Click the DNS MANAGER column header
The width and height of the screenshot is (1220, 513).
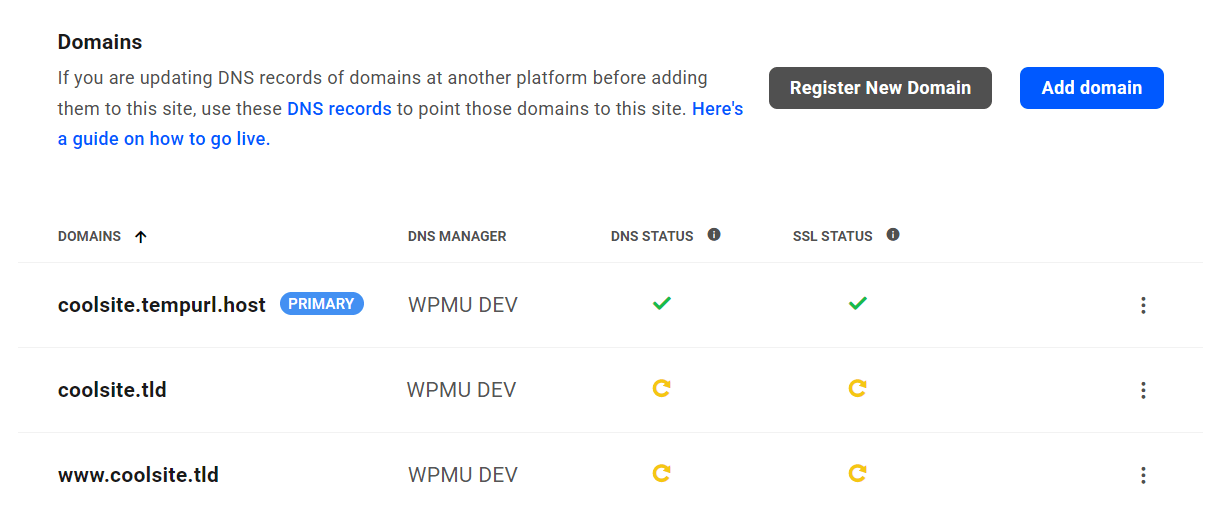tap(457, 236)
